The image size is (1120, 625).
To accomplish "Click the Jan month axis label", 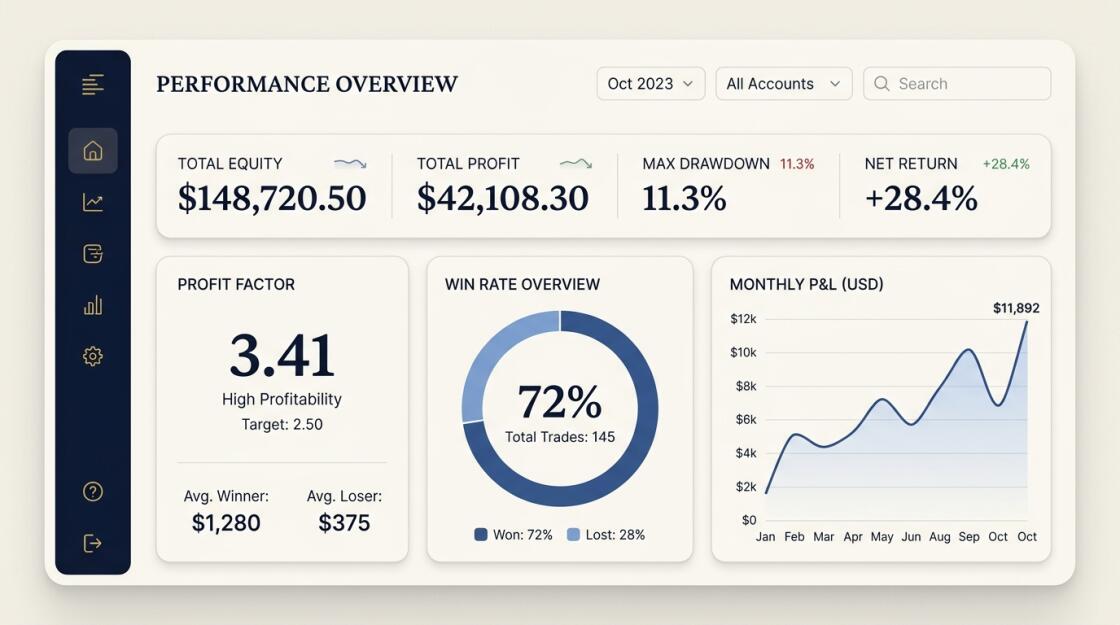I will coord(765,536).
